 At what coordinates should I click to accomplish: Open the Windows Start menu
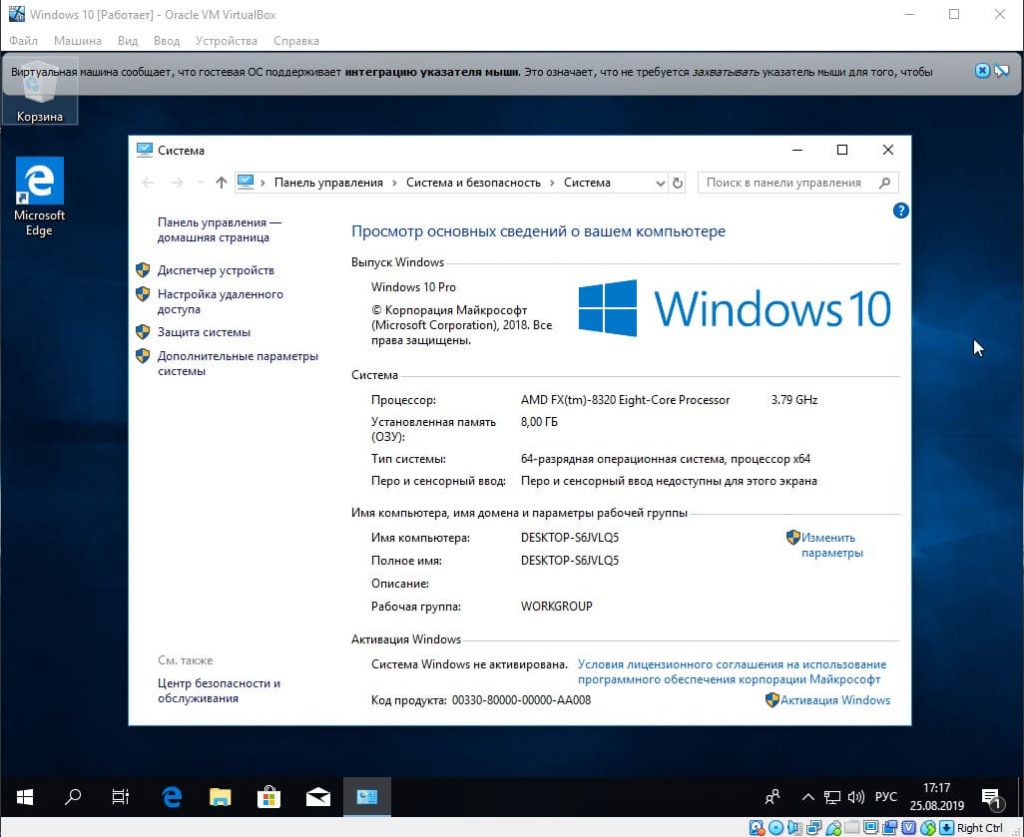tap(25, 797)
